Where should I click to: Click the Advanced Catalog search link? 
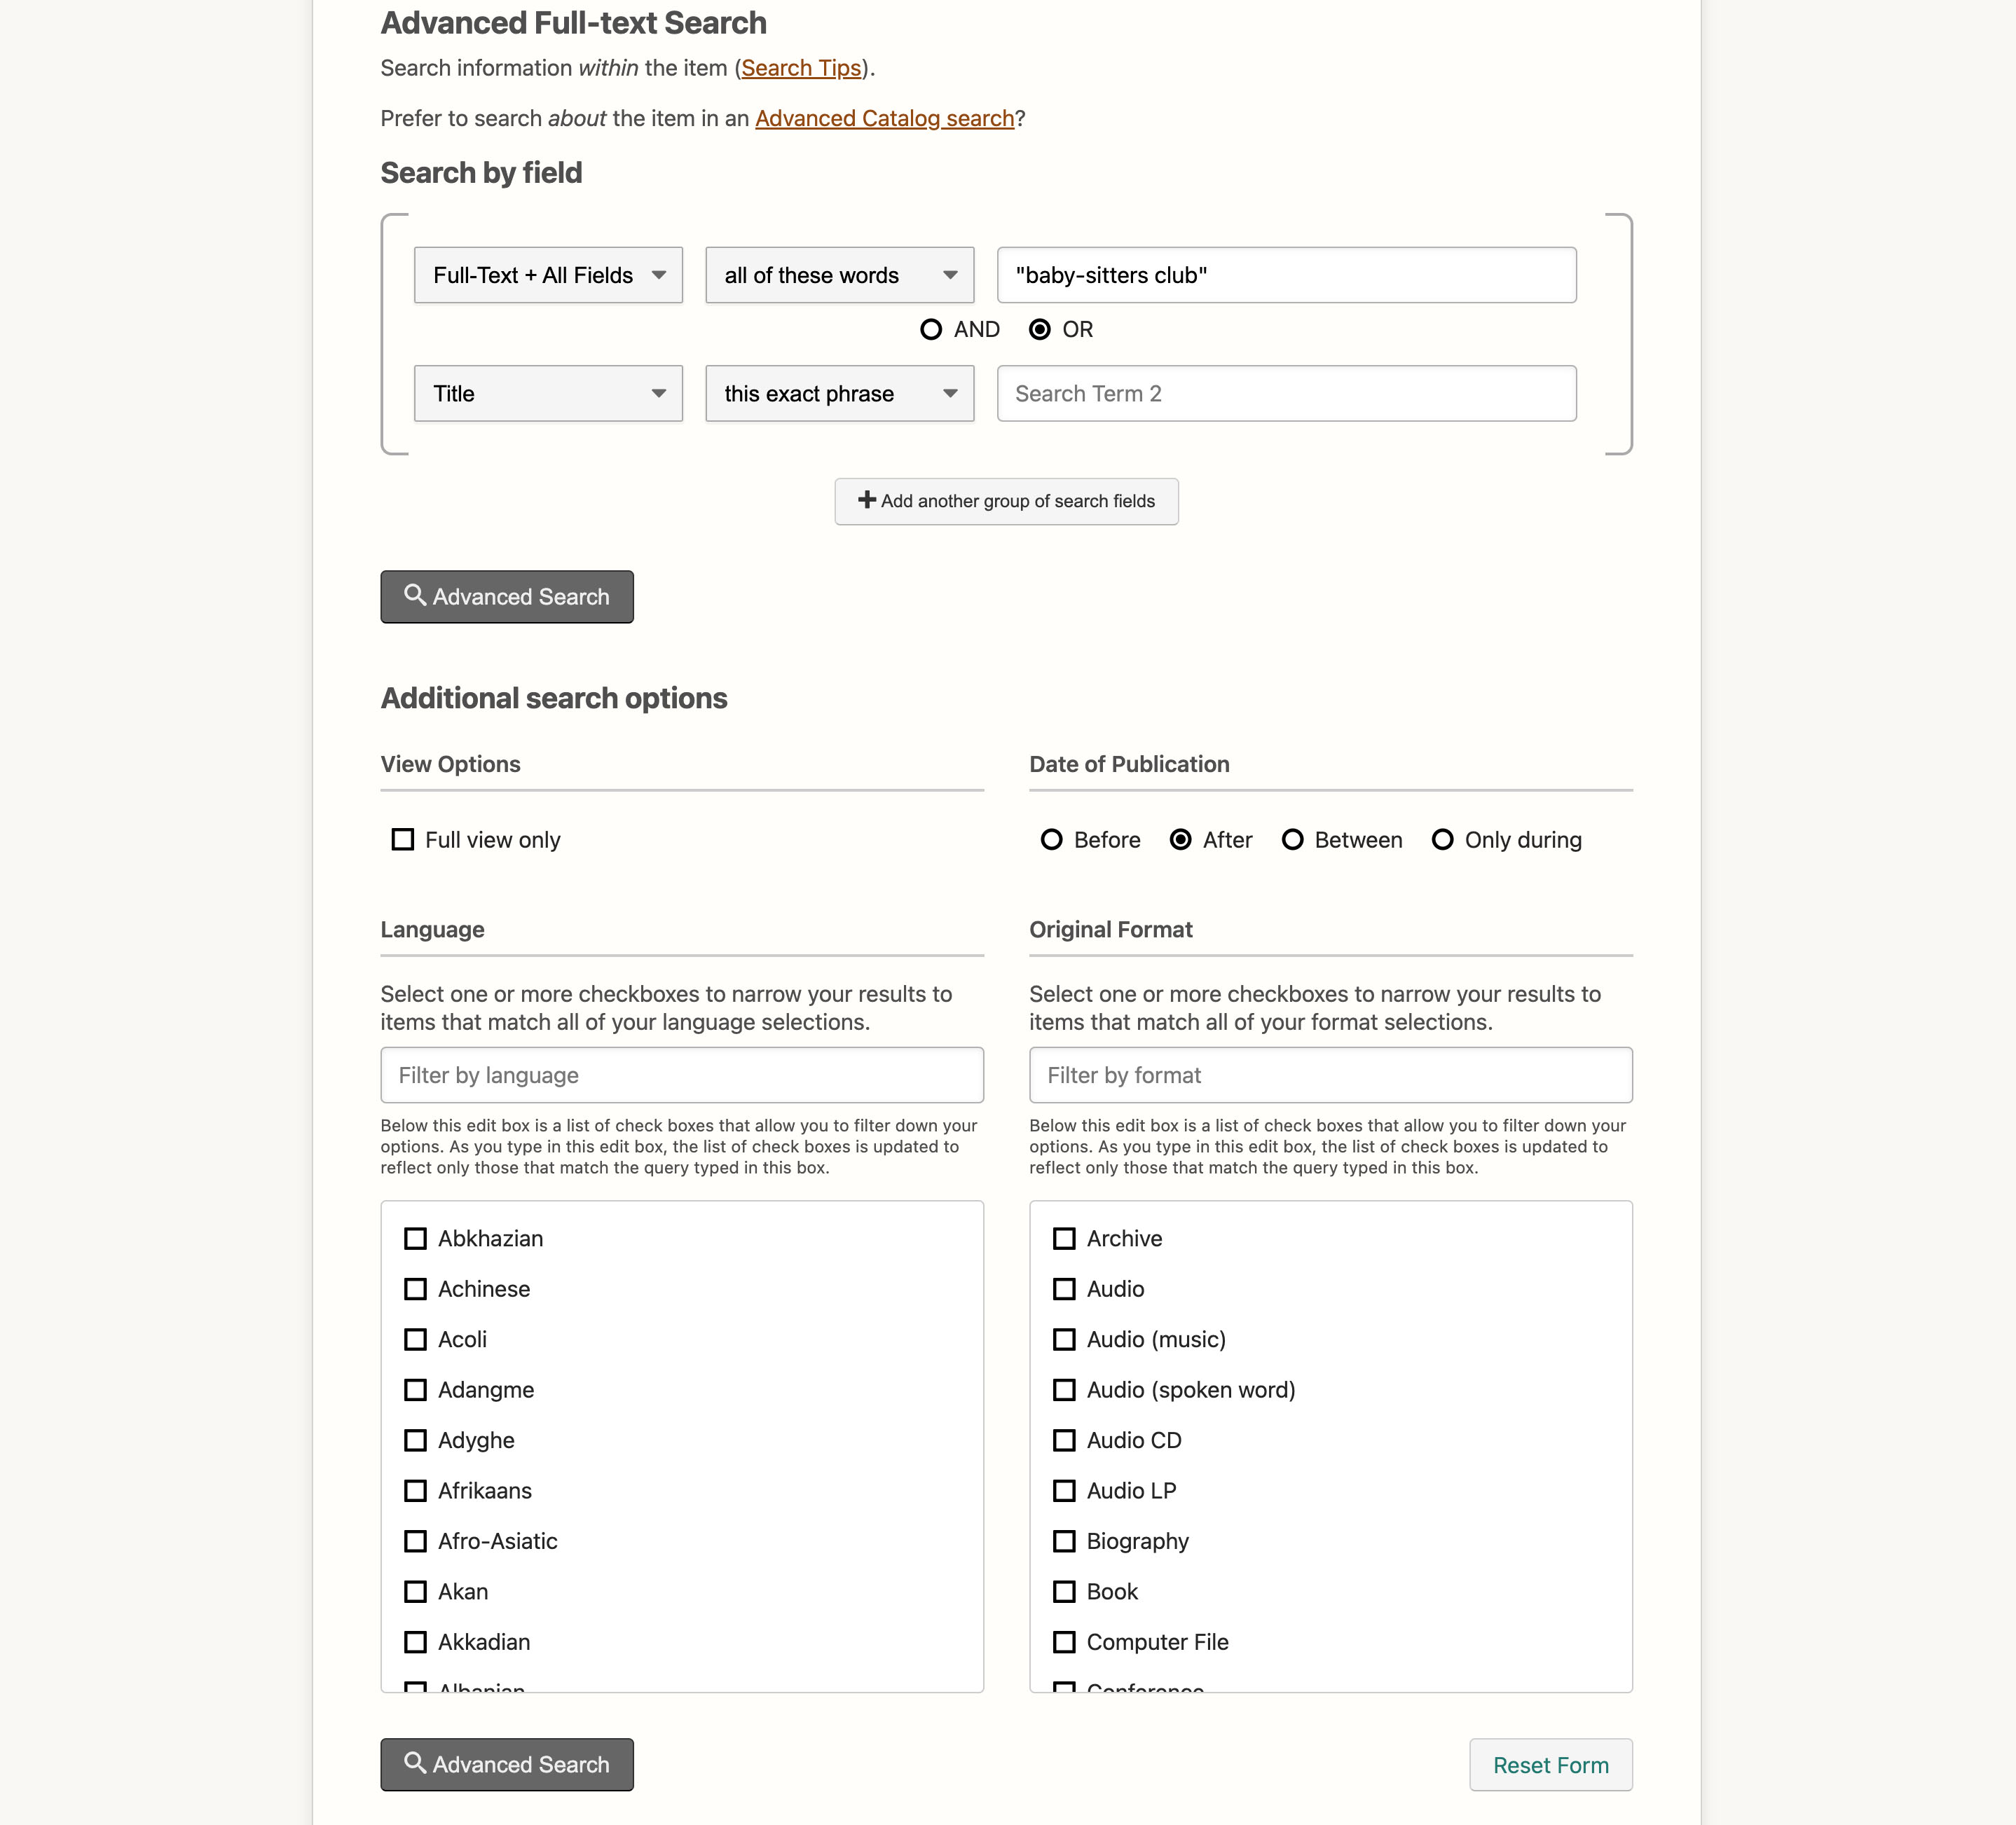tap(884, 118)
